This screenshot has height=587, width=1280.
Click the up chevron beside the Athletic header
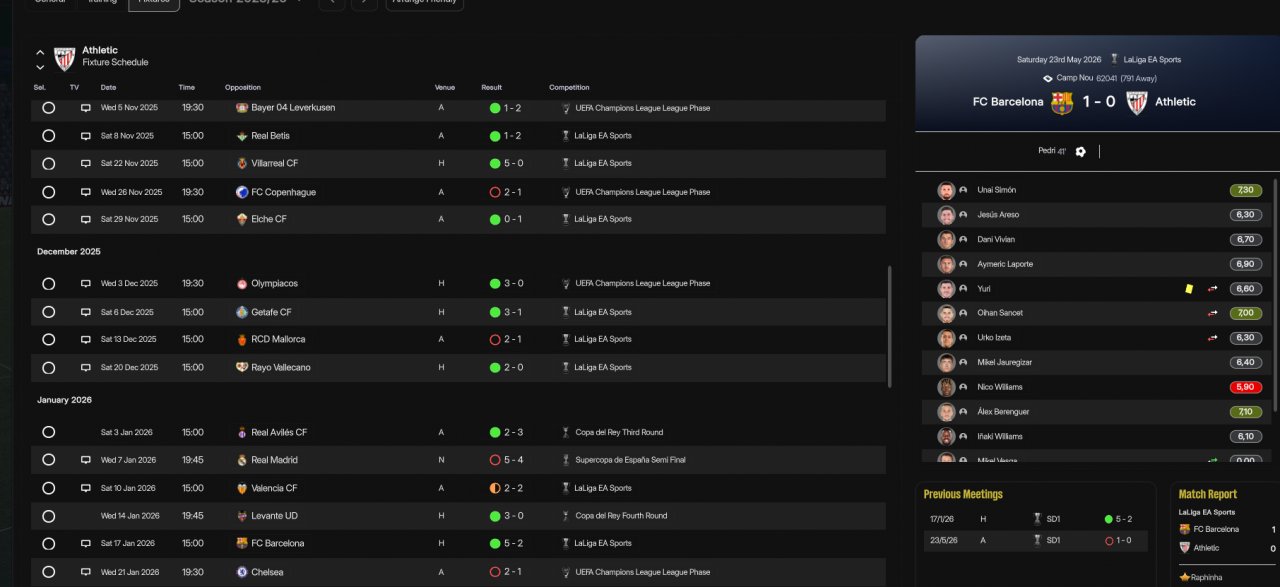click(40, 52)
